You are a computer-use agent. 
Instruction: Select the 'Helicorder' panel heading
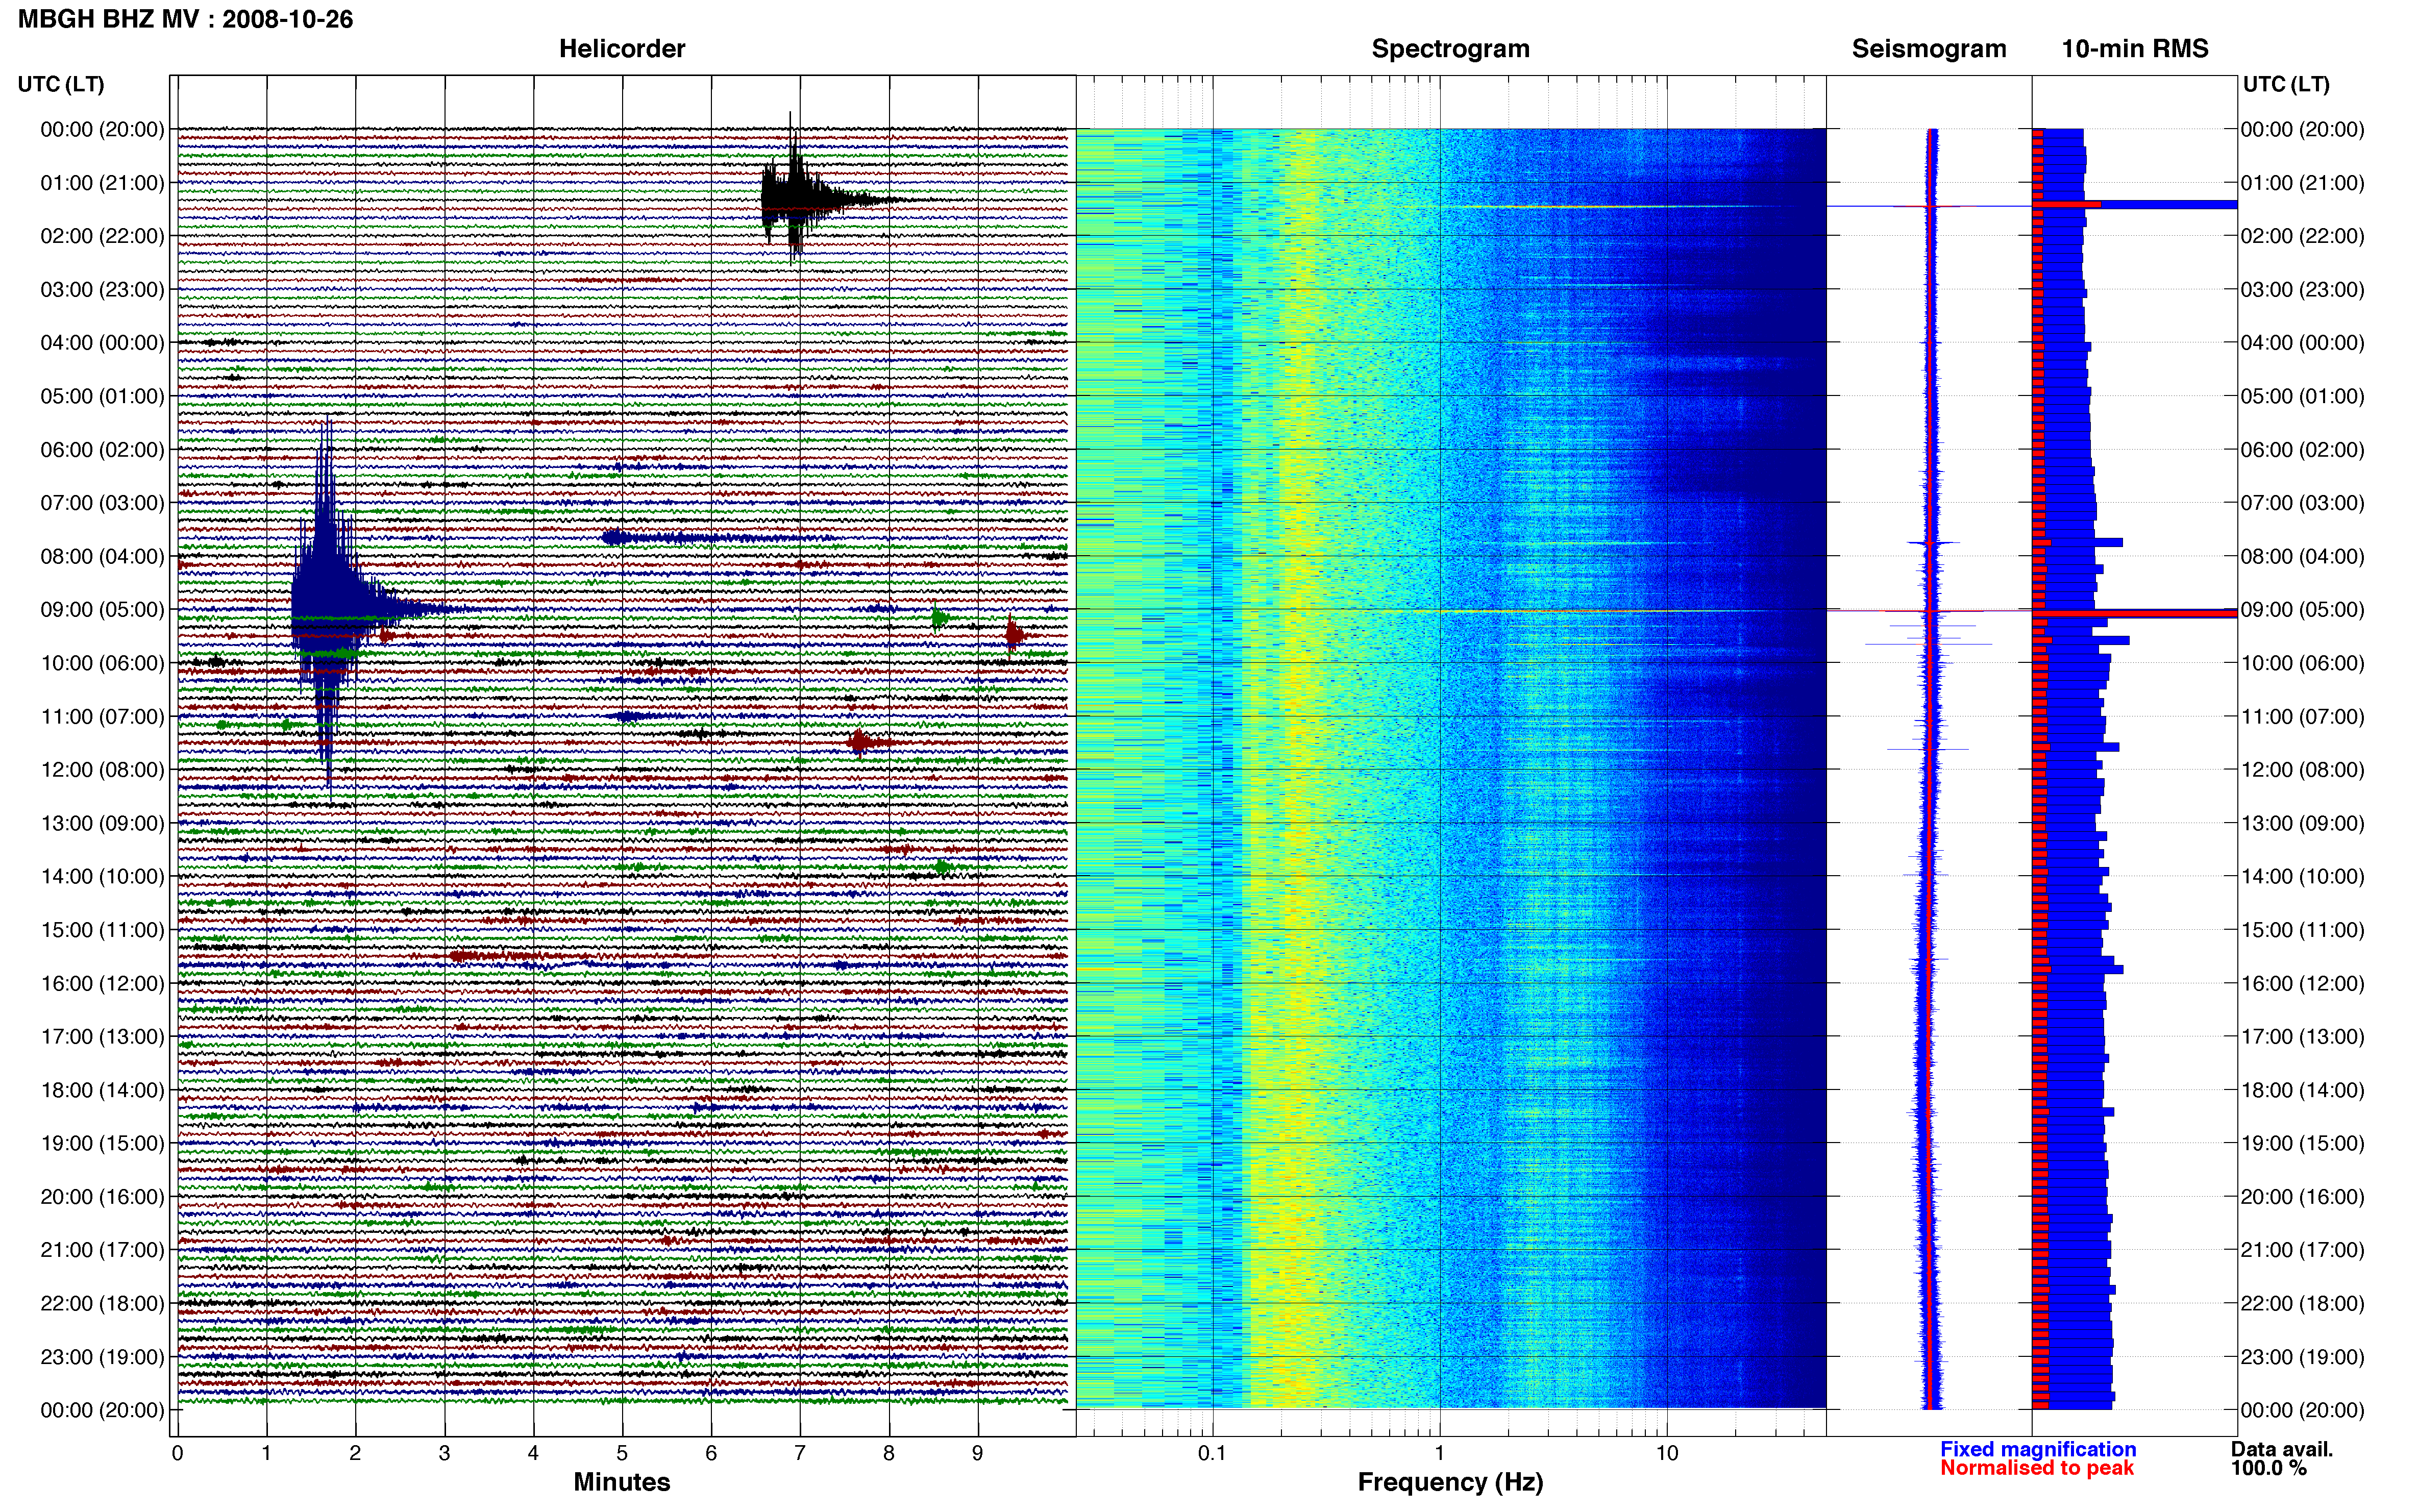622,48
